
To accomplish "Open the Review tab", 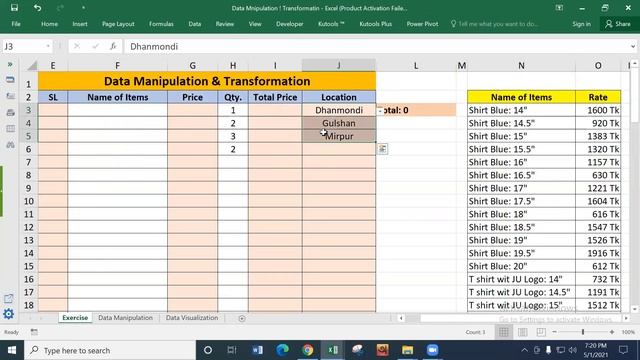I will (225, 24).
